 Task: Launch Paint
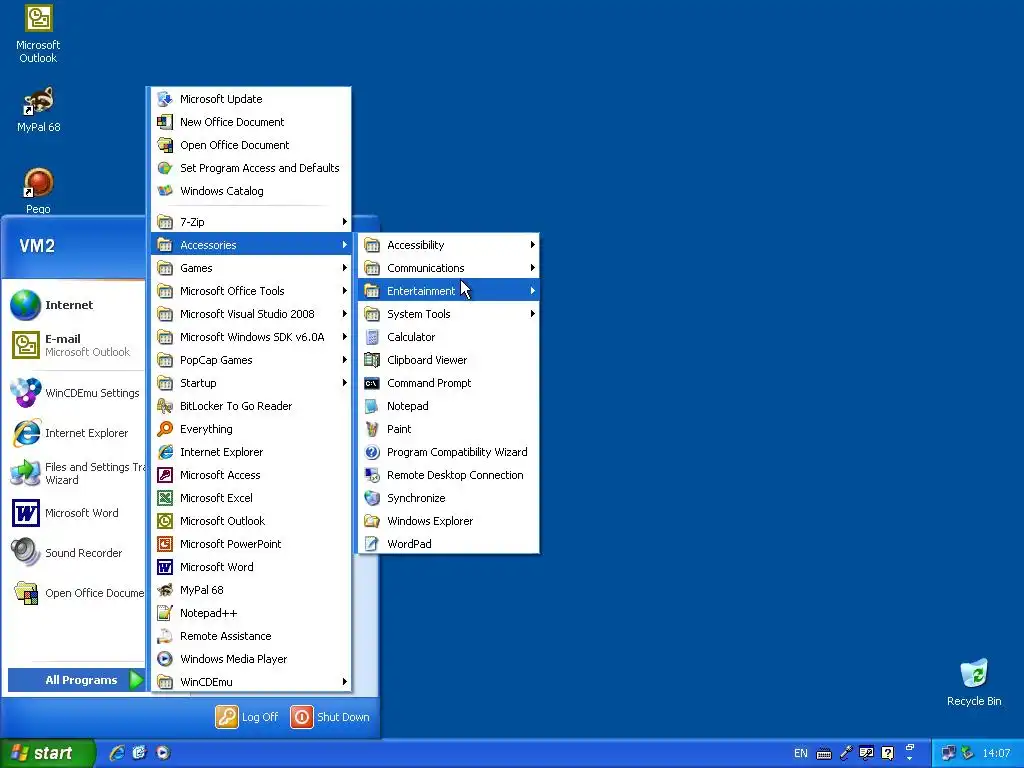pyautogui.click(x=449, y=428)
